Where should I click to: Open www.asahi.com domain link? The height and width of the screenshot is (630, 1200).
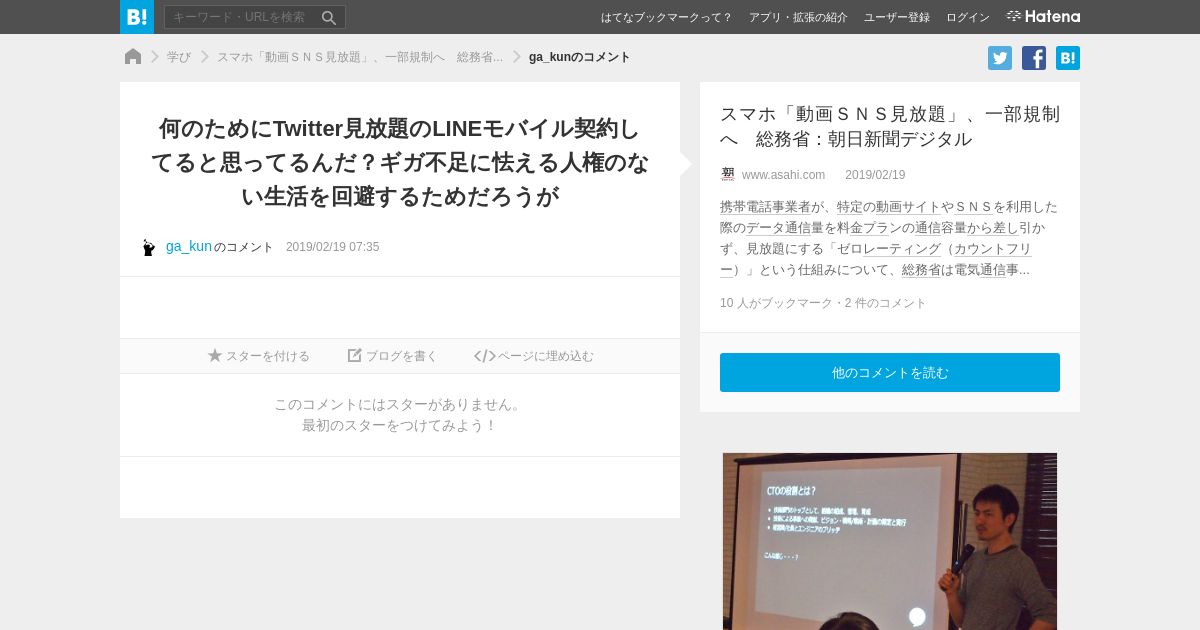coord(783,175)
